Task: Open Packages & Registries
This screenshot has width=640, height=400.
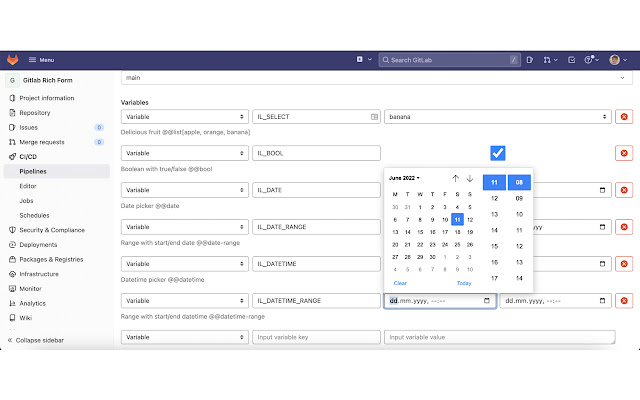Action: (x=51, y=260)
